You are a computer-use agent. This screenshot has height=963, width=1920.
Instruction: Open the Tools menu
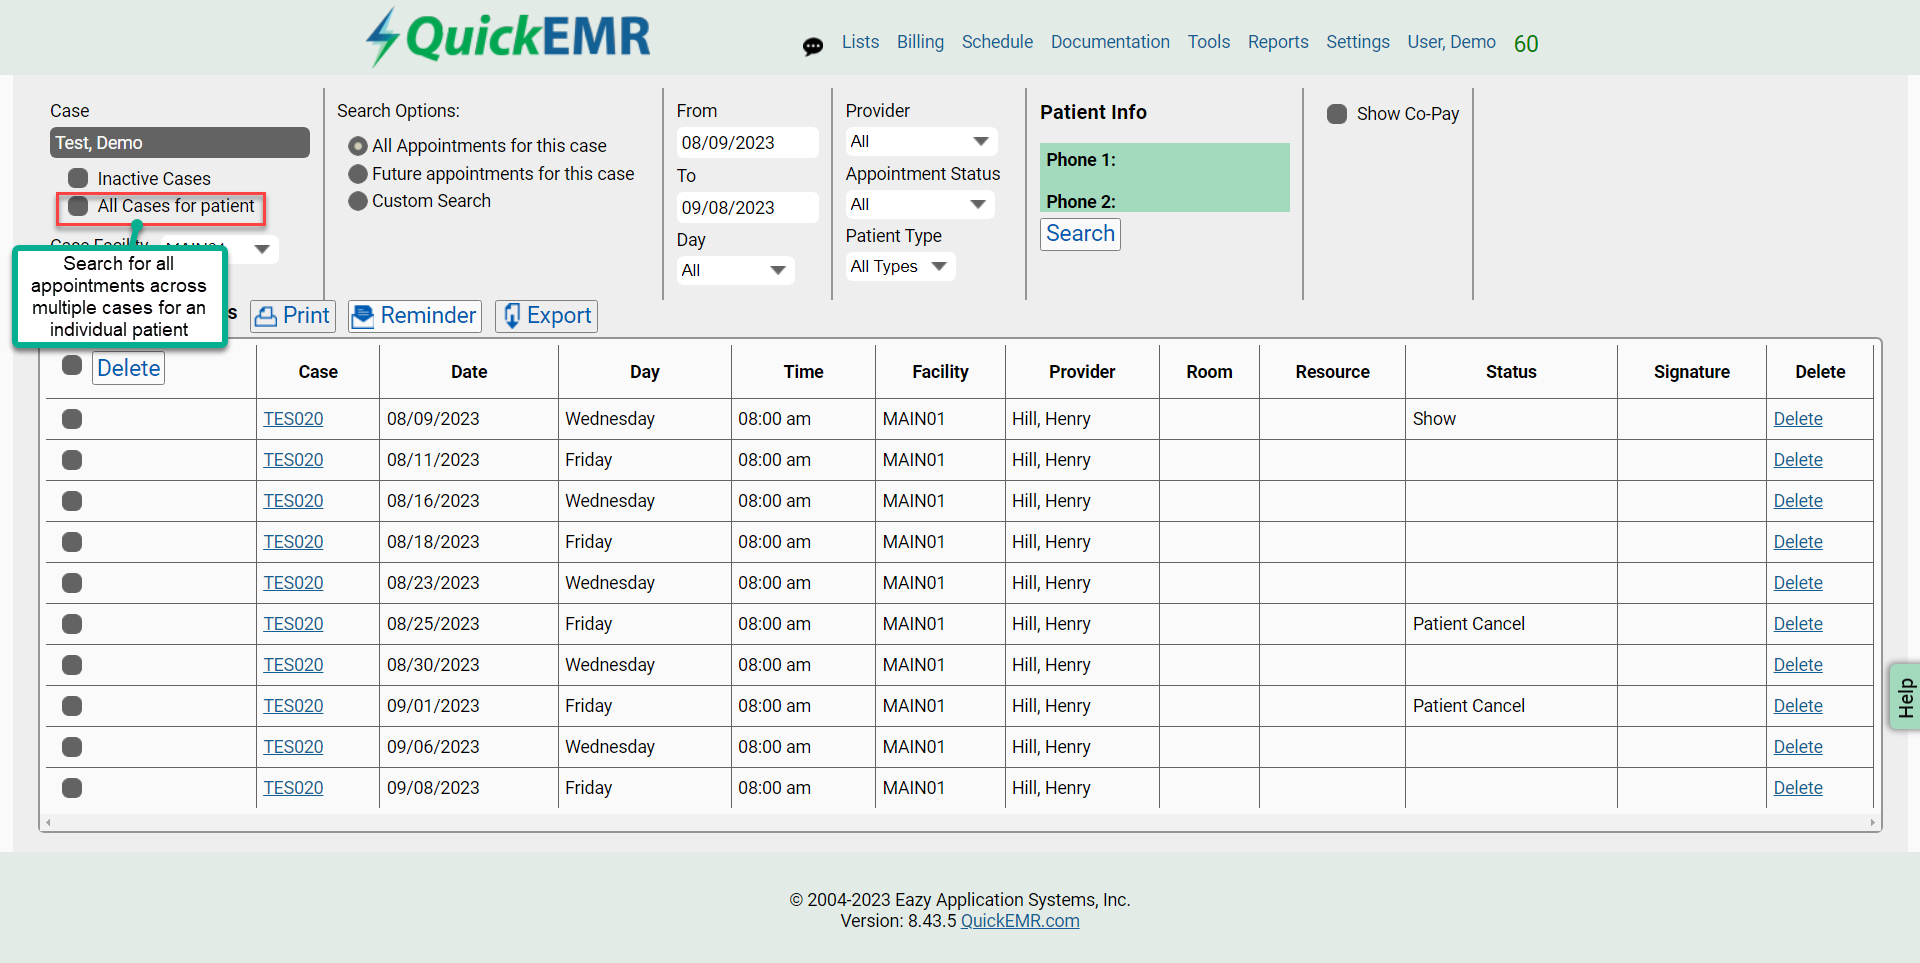pyautogui.click(x=1209, y=42)
